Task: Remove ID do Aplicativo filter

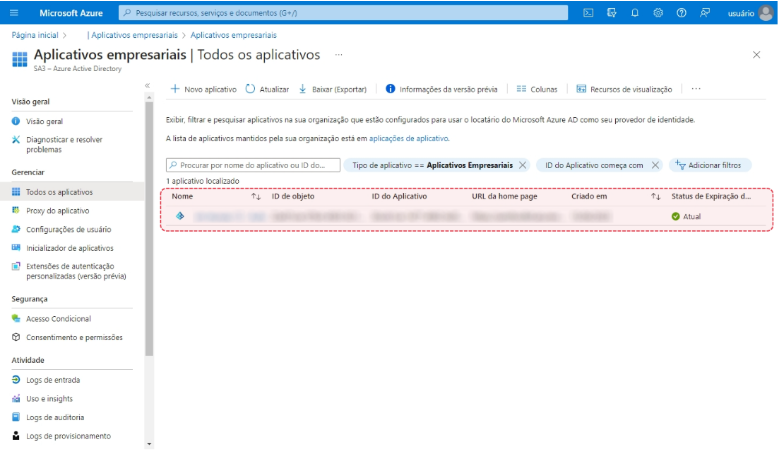Action: (x=655, y=165)
